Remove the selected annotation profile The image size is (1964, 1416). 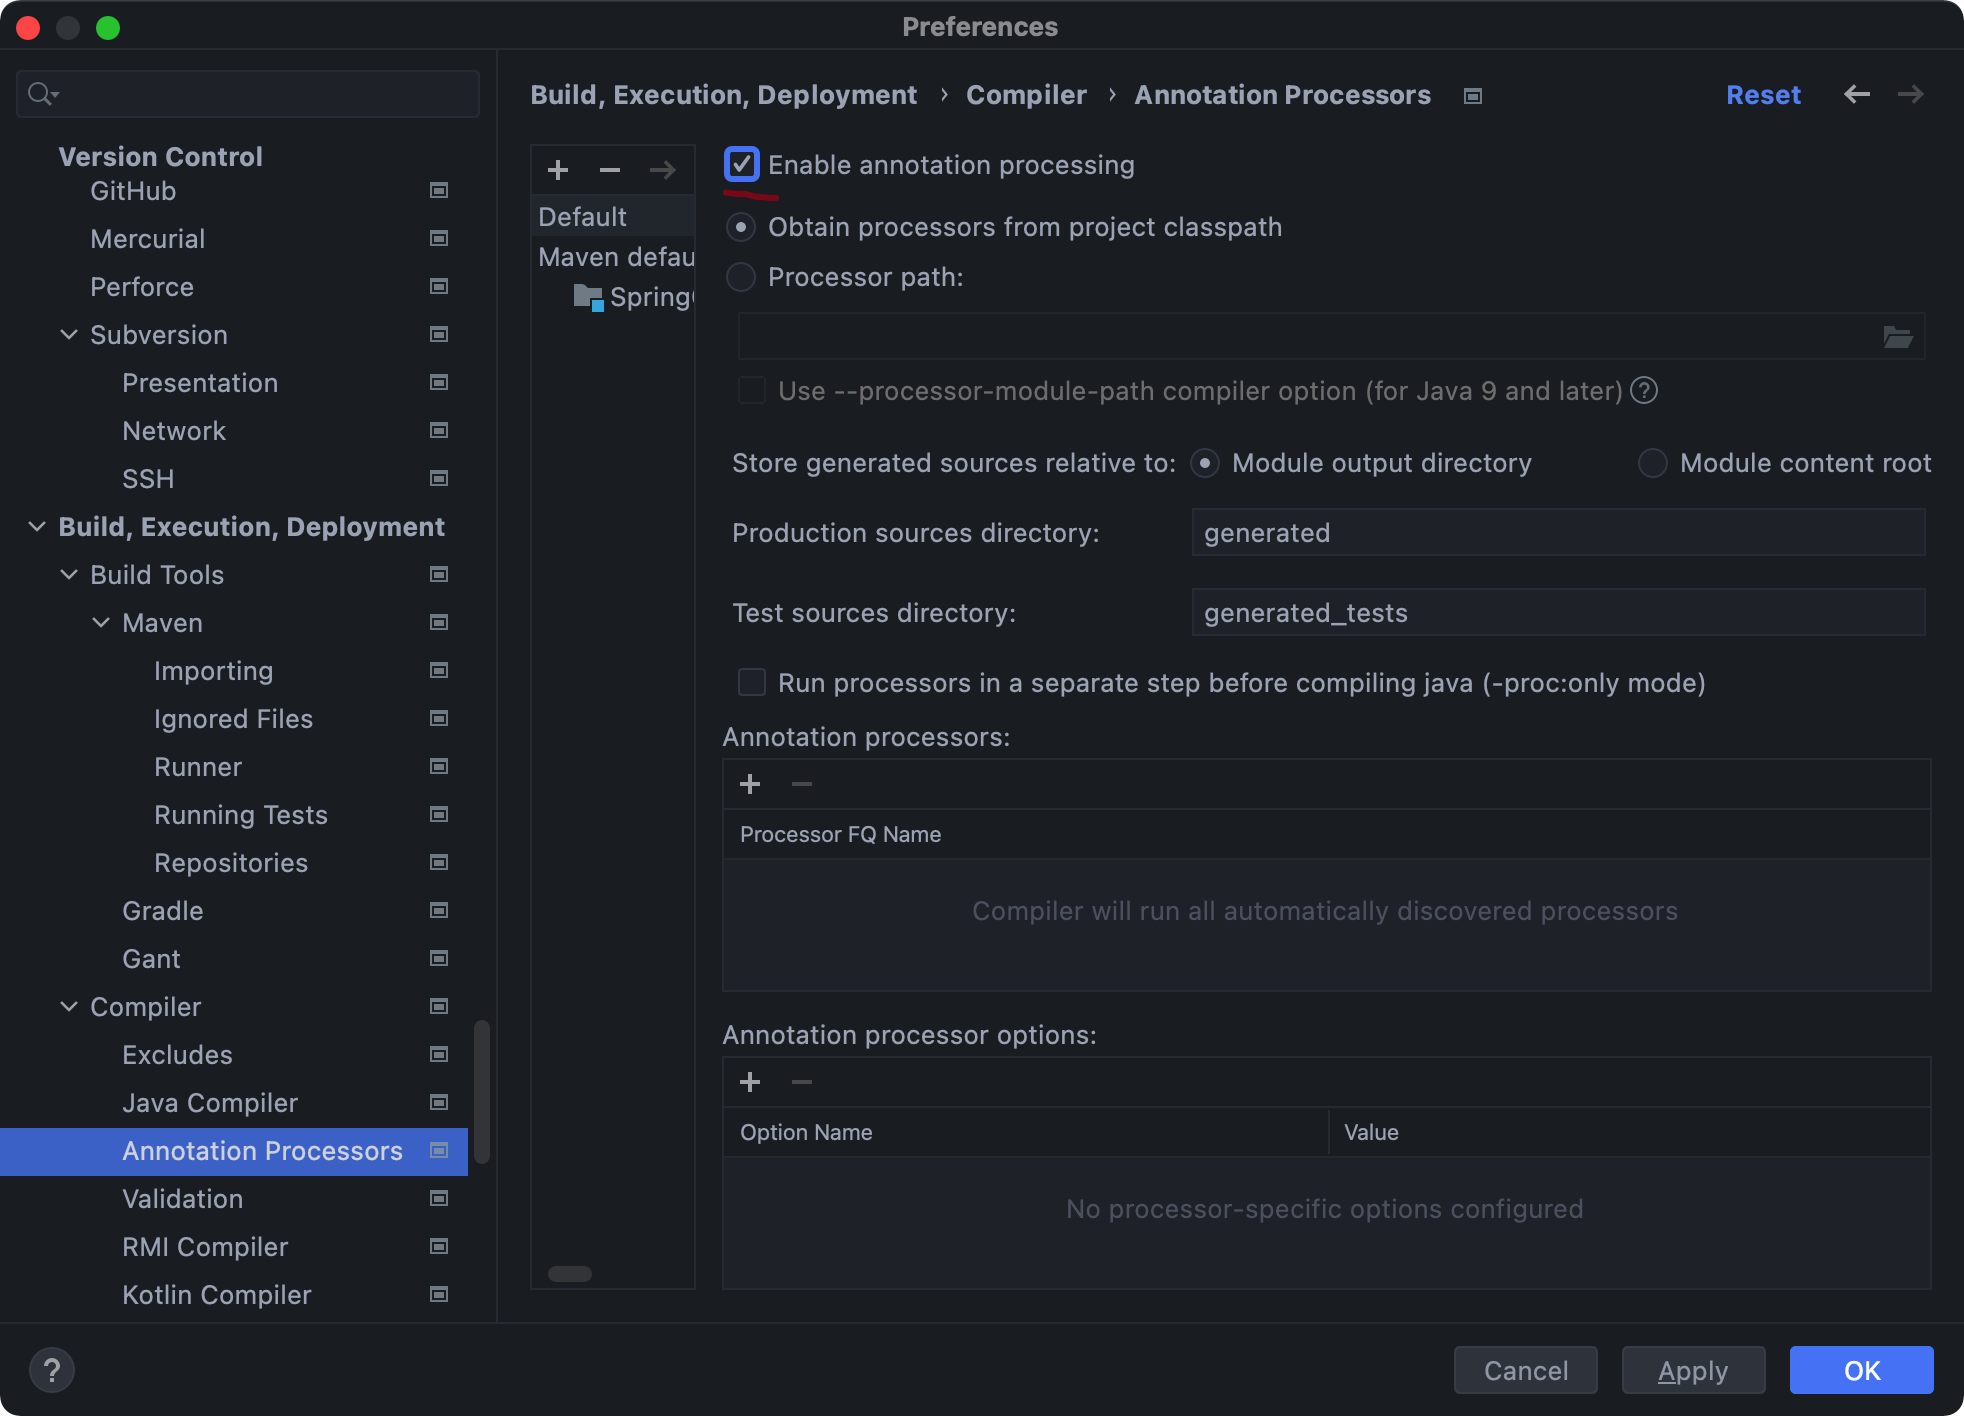(610, 170)
